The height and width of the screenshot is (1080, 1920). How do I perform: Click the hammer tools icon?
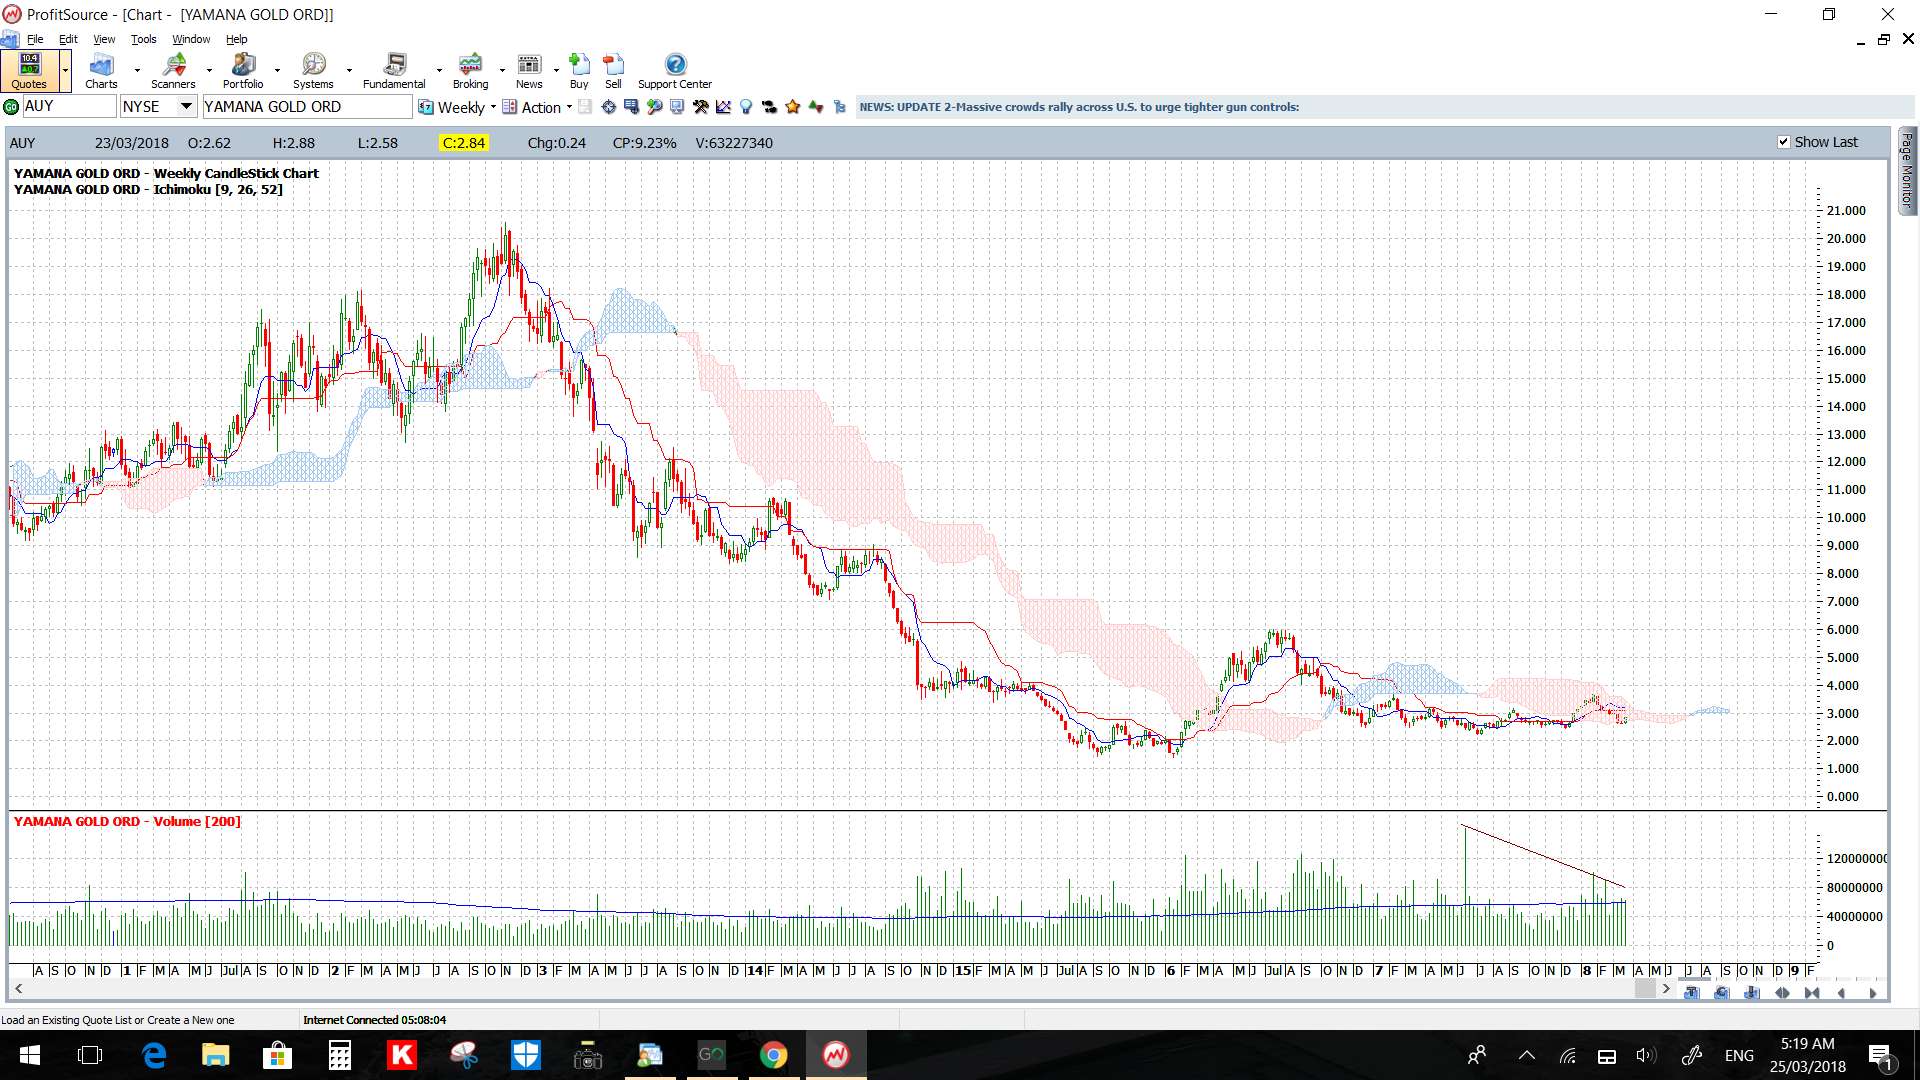point(700,107)
